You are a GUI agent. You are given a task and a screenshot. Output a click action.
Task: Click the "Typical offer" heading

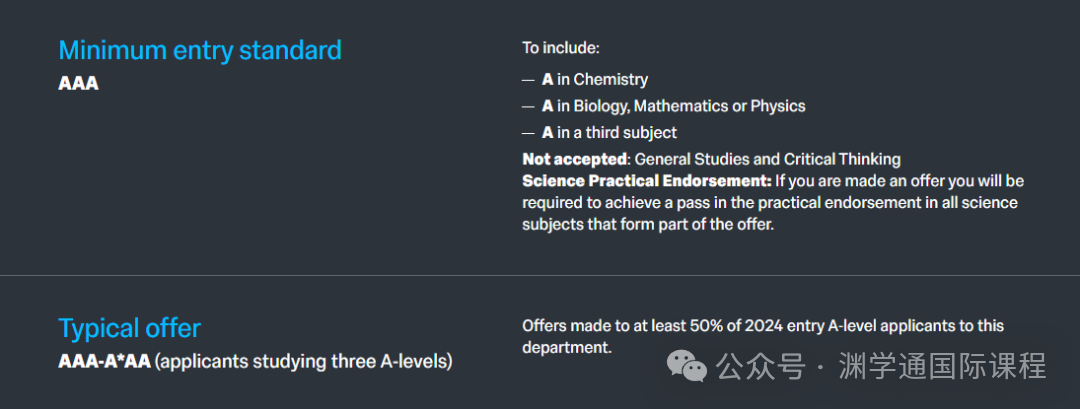(129, 328)
